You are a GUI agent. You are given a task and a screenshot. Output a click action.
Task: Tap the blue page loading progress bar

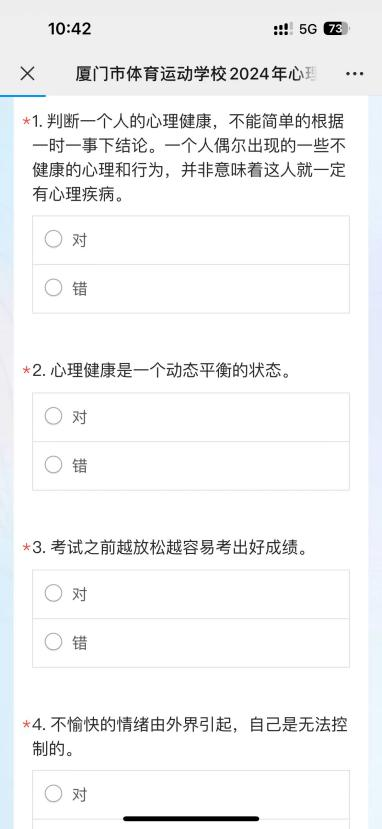point(23,96)
